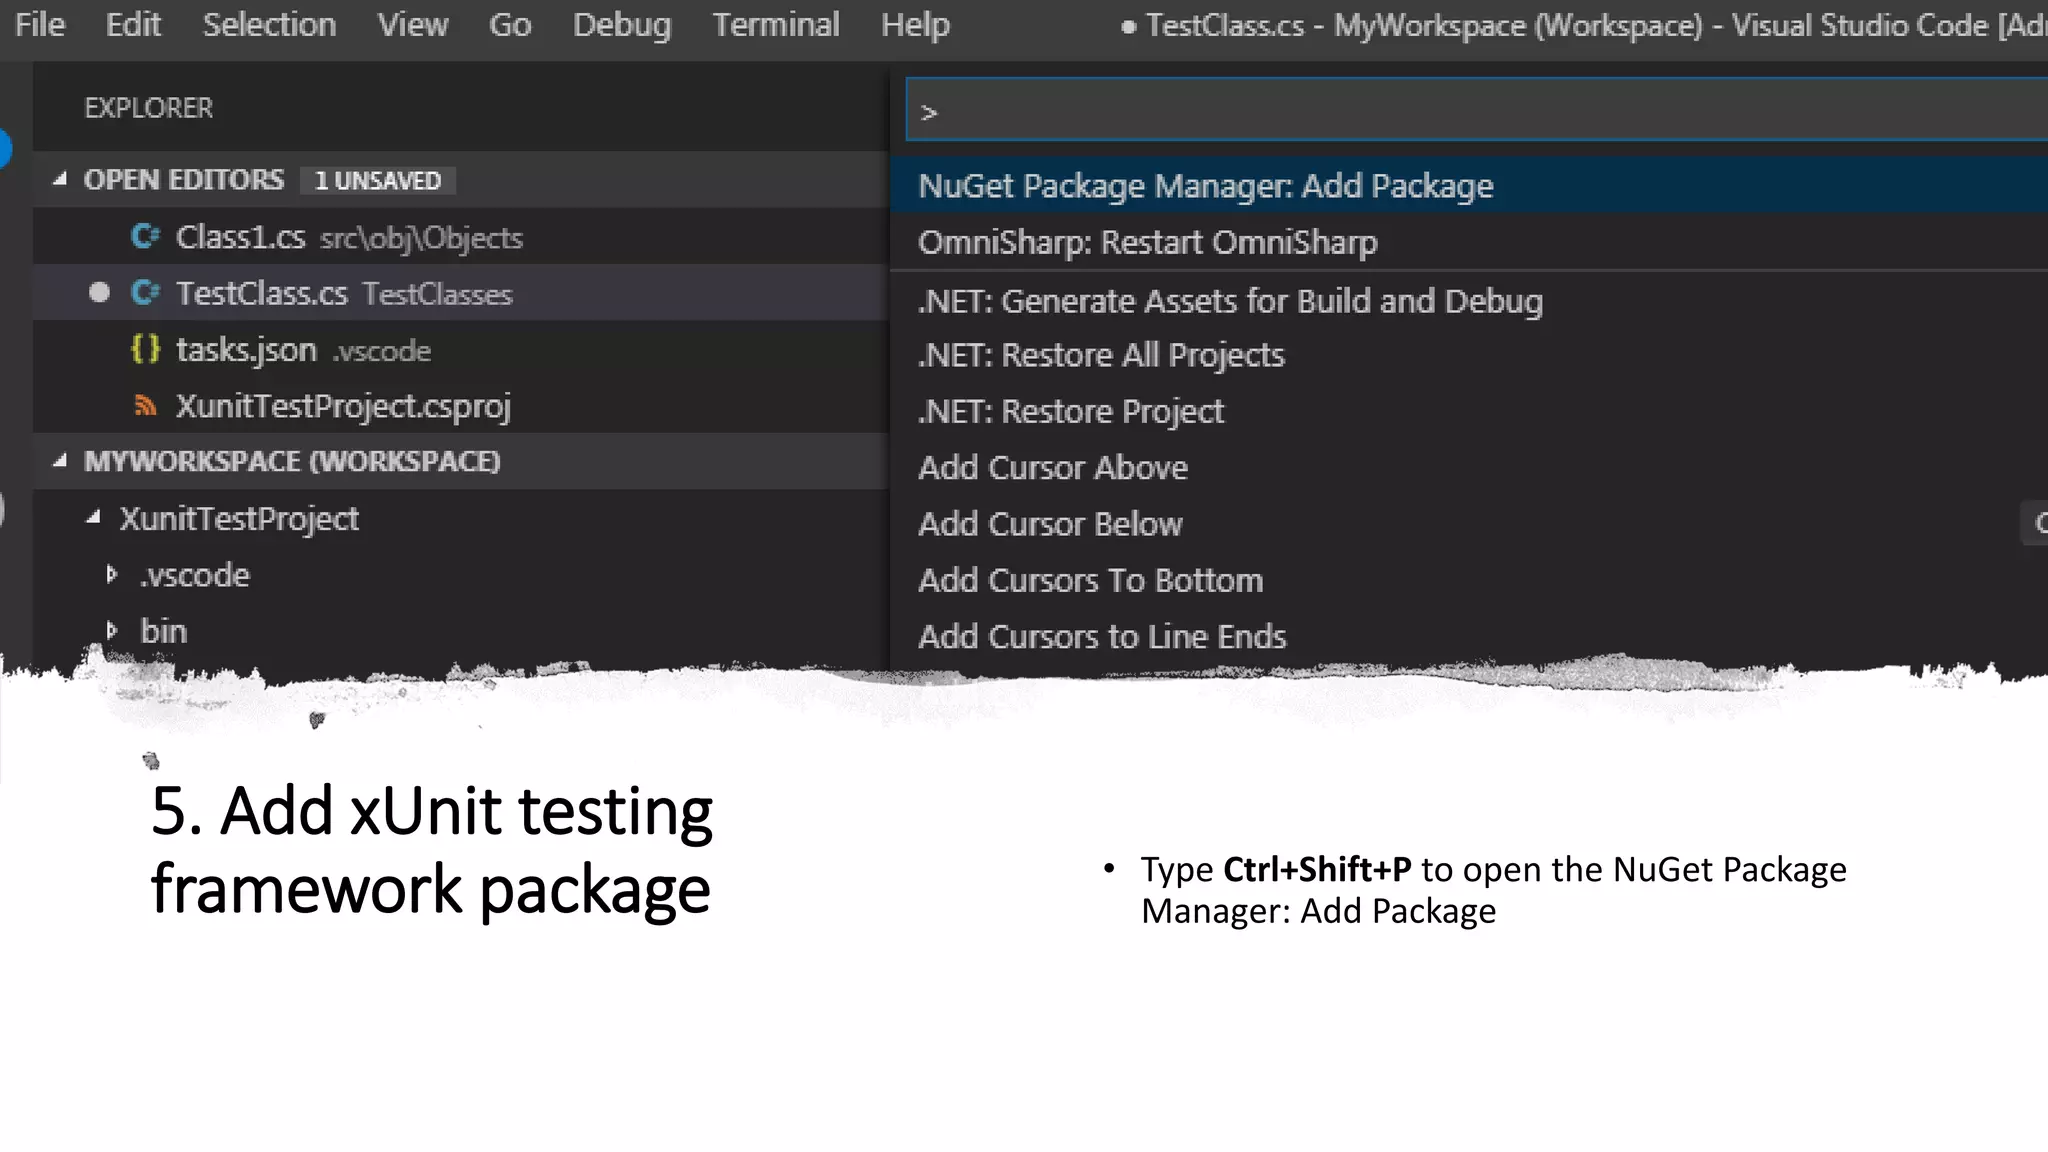Choose .NET: Restore All Projects
This screenshot has height=1152, width=2048.
pos(1101,355)
